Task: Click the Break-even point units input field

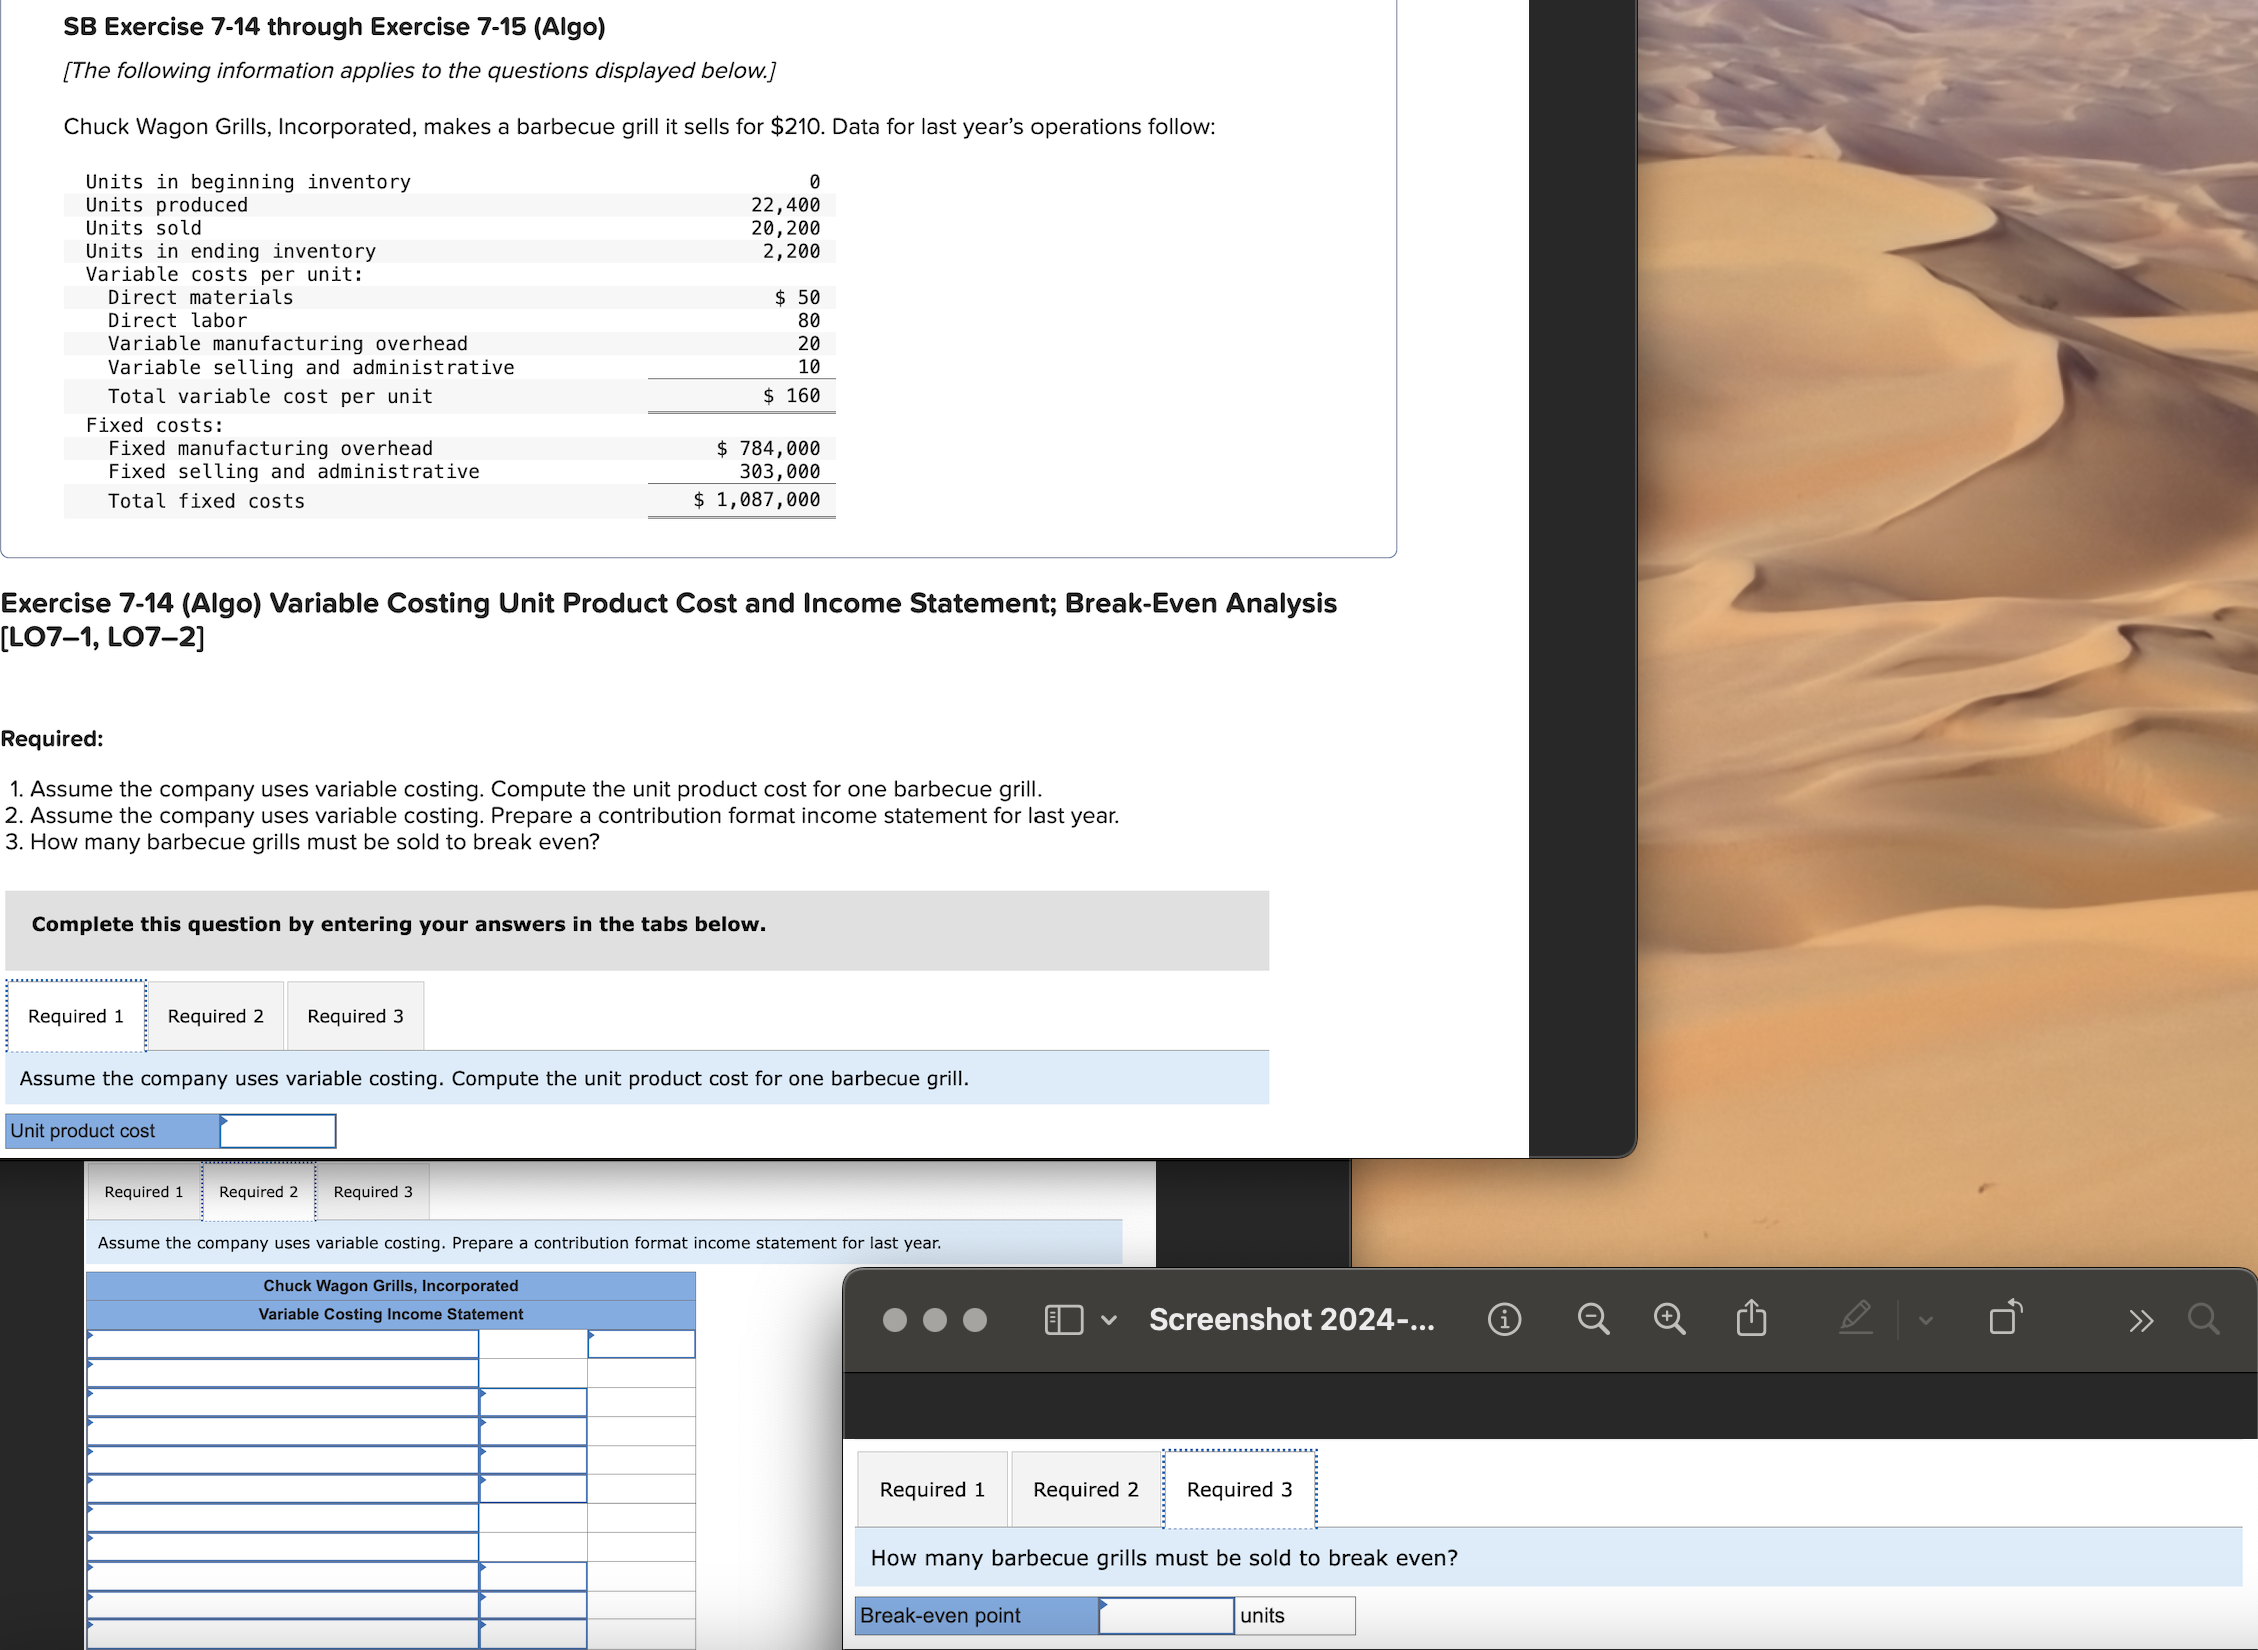Action: coord(1166,1615)
